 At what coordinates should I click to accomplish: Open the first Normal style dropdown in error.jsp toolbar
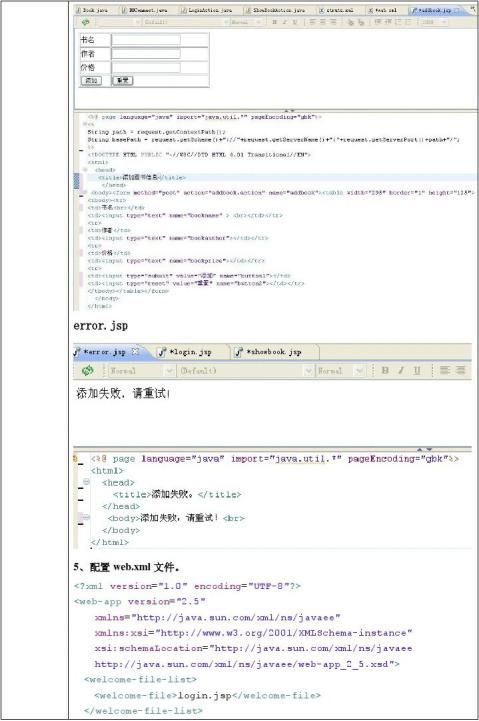pos(142,371)
